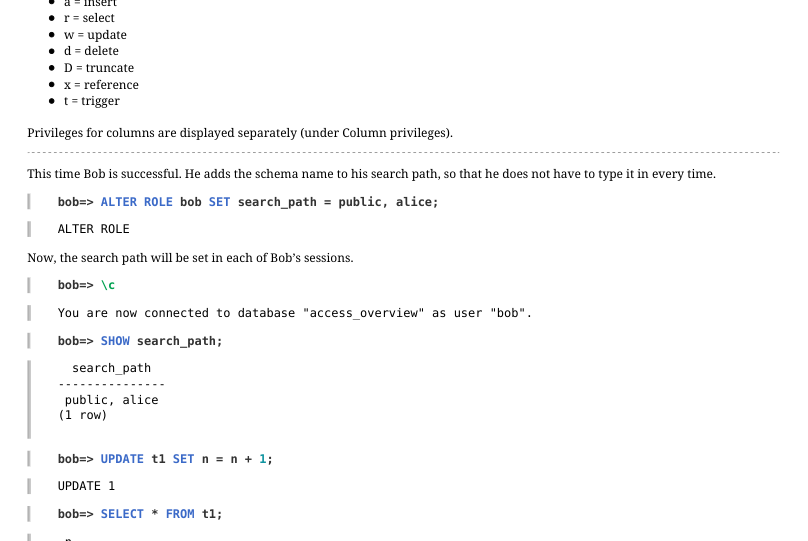Viewport: 808px width, 541px height.
Task: Click the 'w = update' bullet item
Action: click(x=95, y=35)
